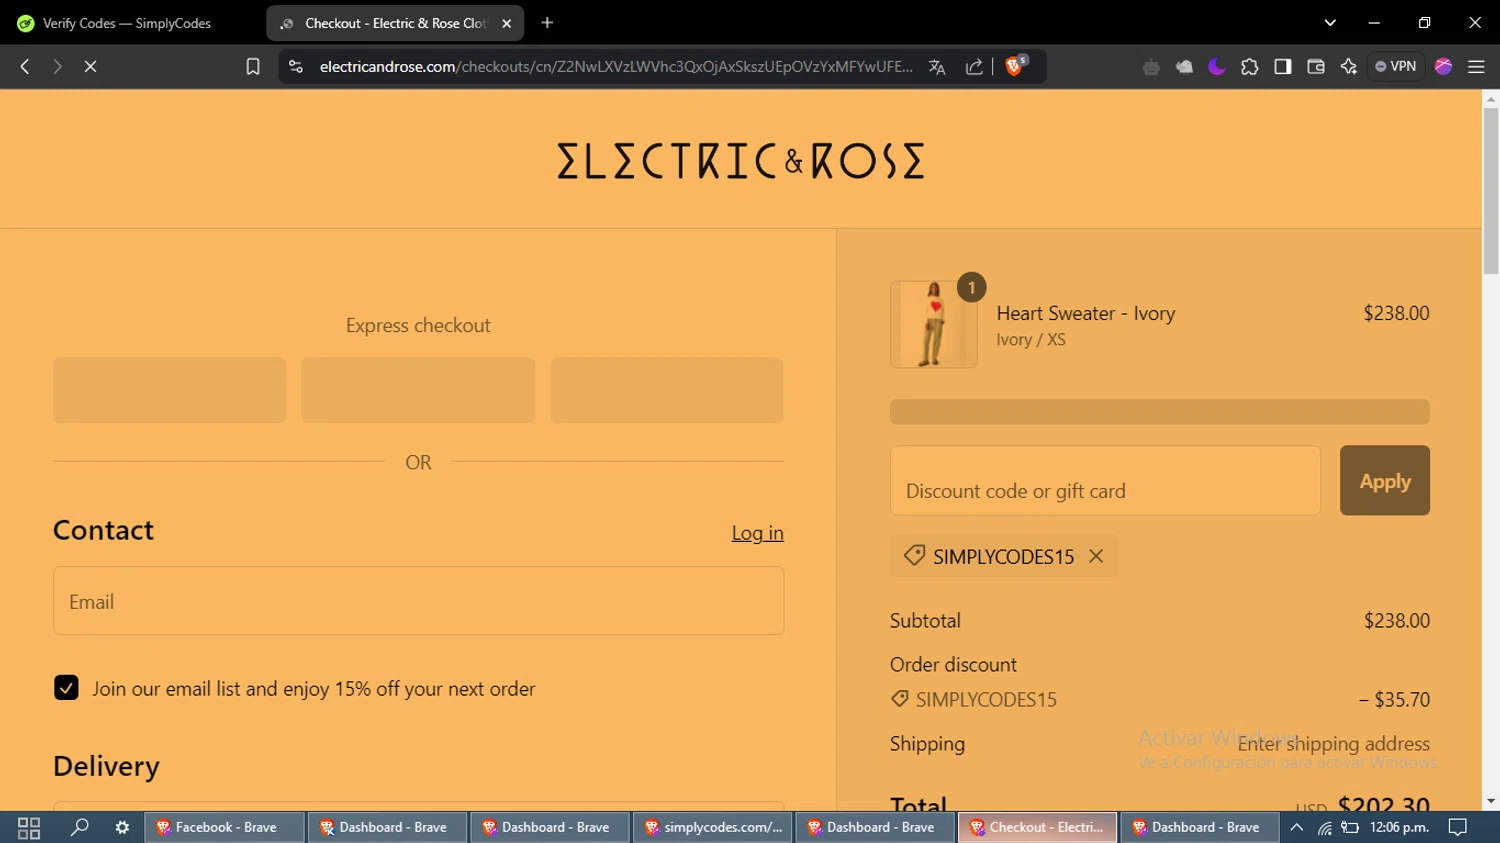The height and width of the screenshot is (843, 1500).
Task: Open the network Wi-Fi tray icon
Action: (1324, 827)
